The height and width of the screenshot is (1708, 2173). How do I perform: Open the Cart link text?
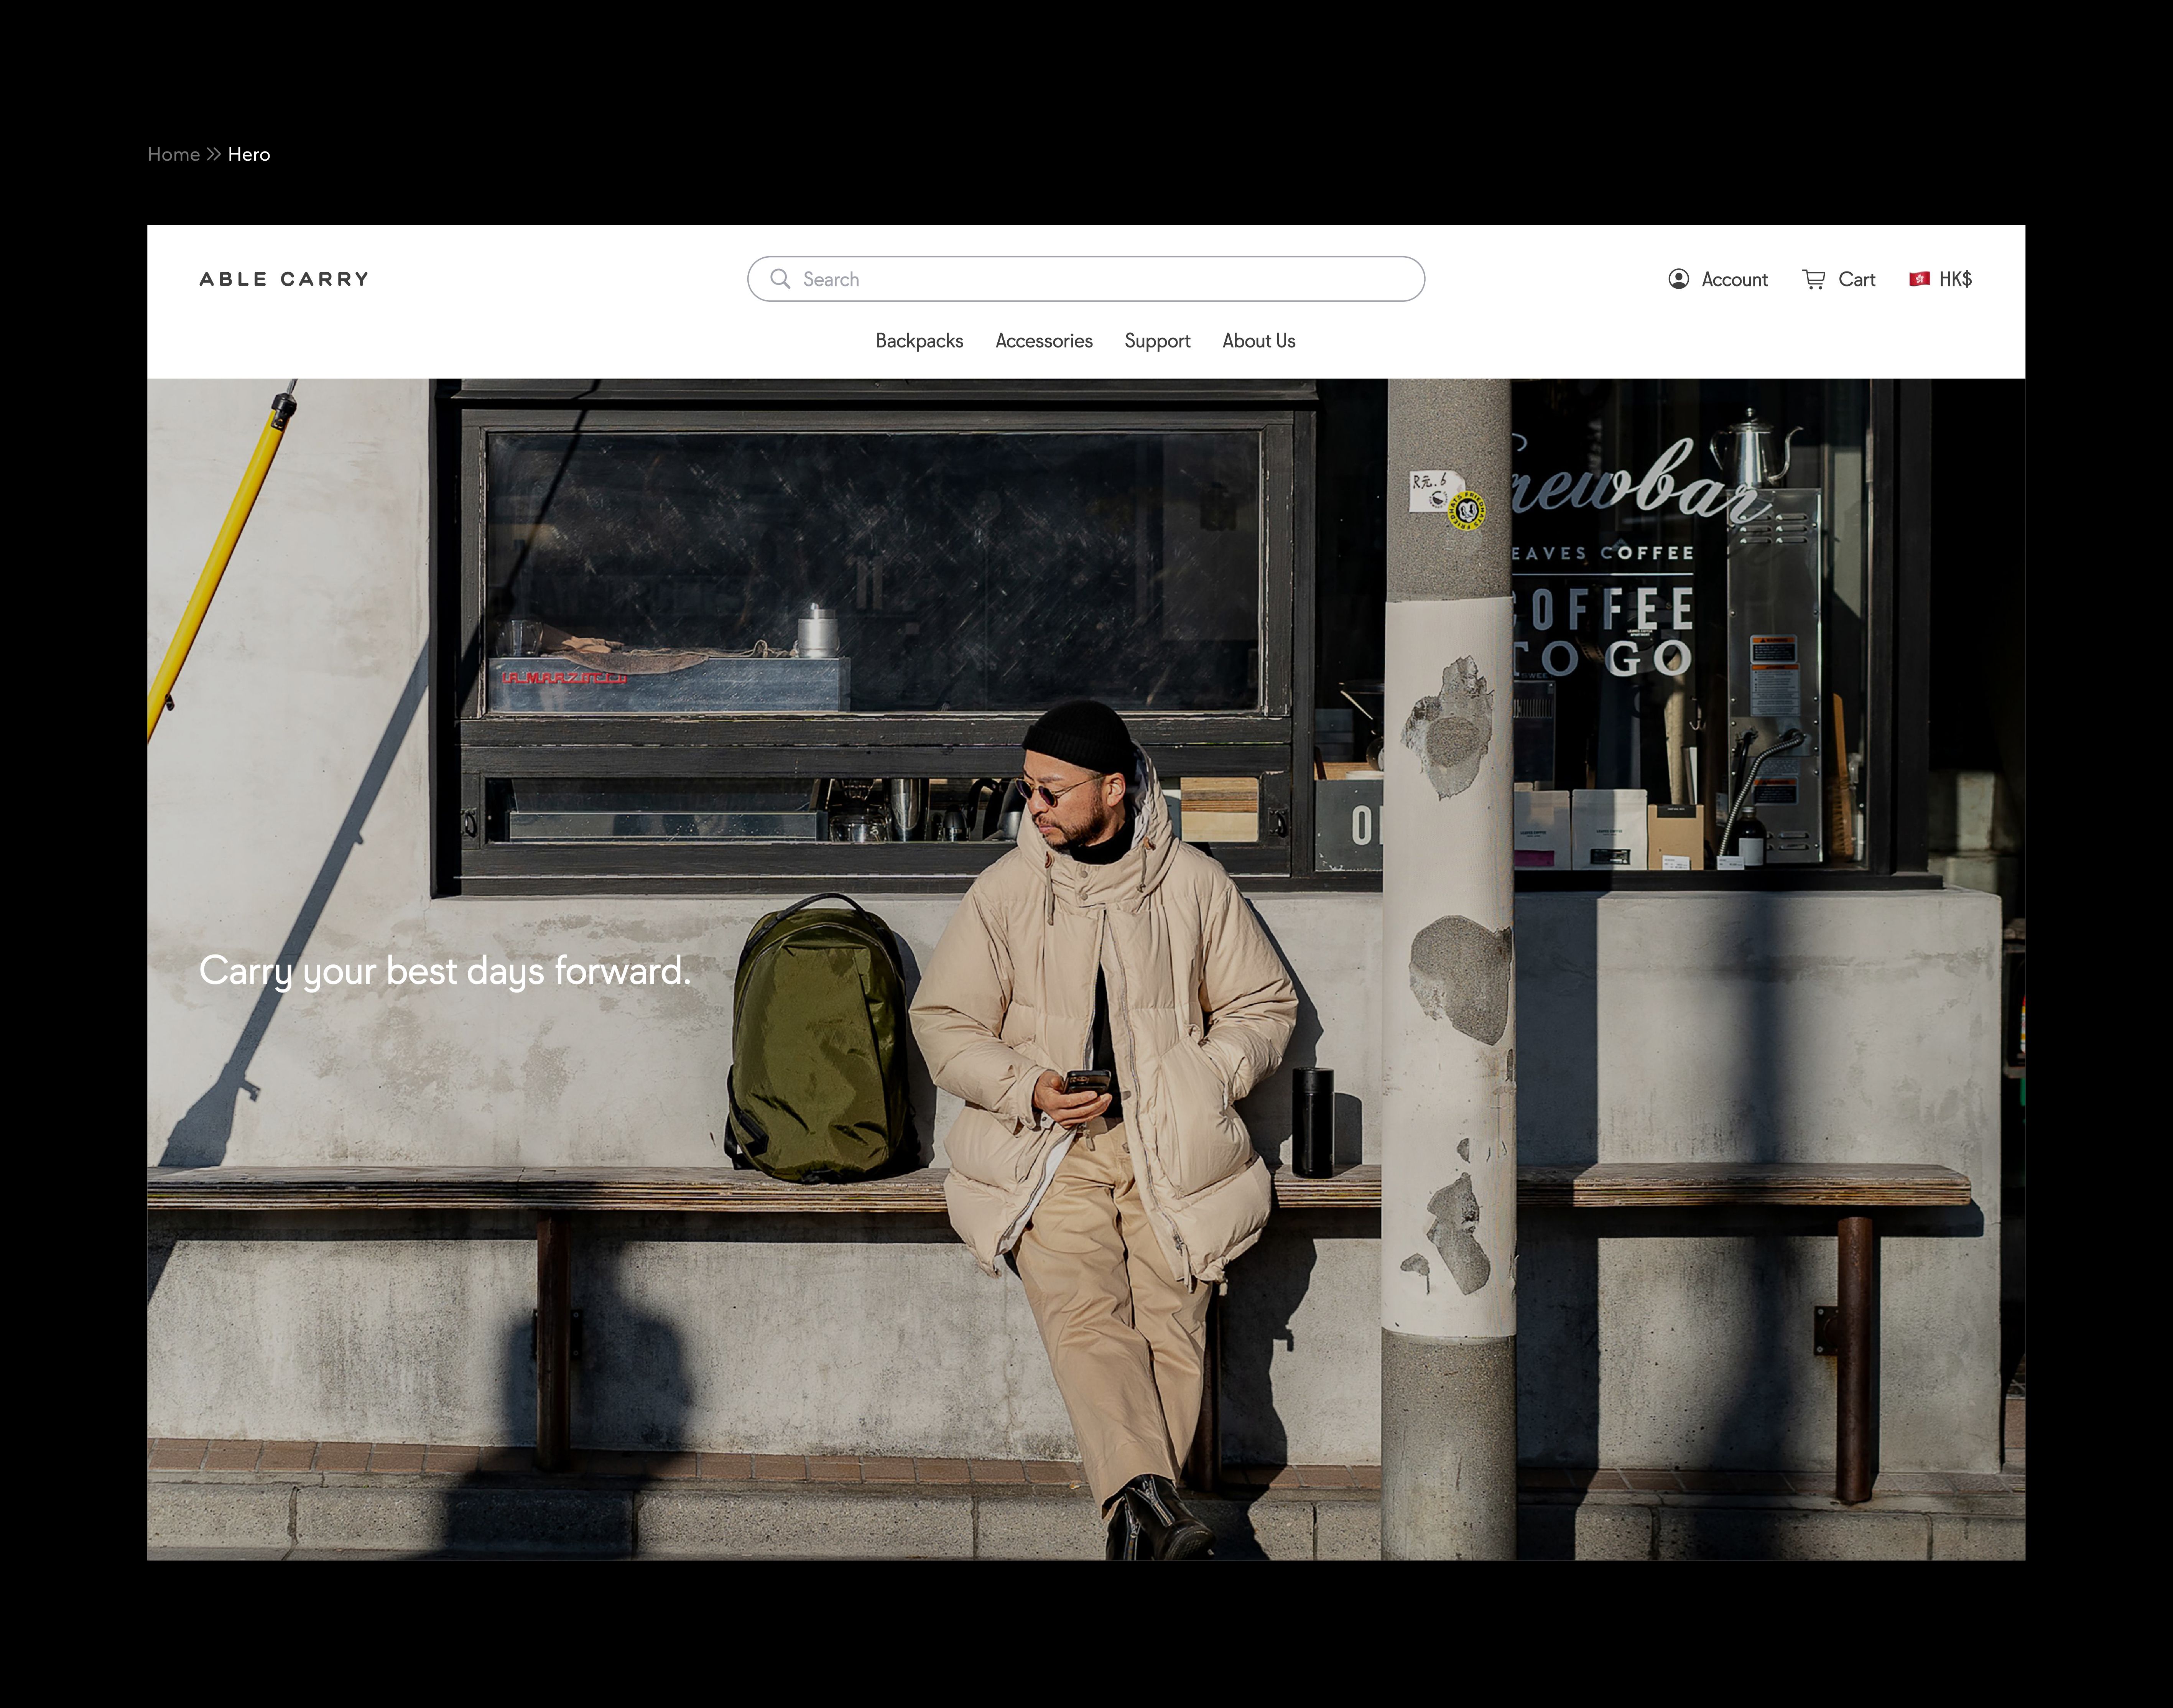click(x=1857, y=279)
